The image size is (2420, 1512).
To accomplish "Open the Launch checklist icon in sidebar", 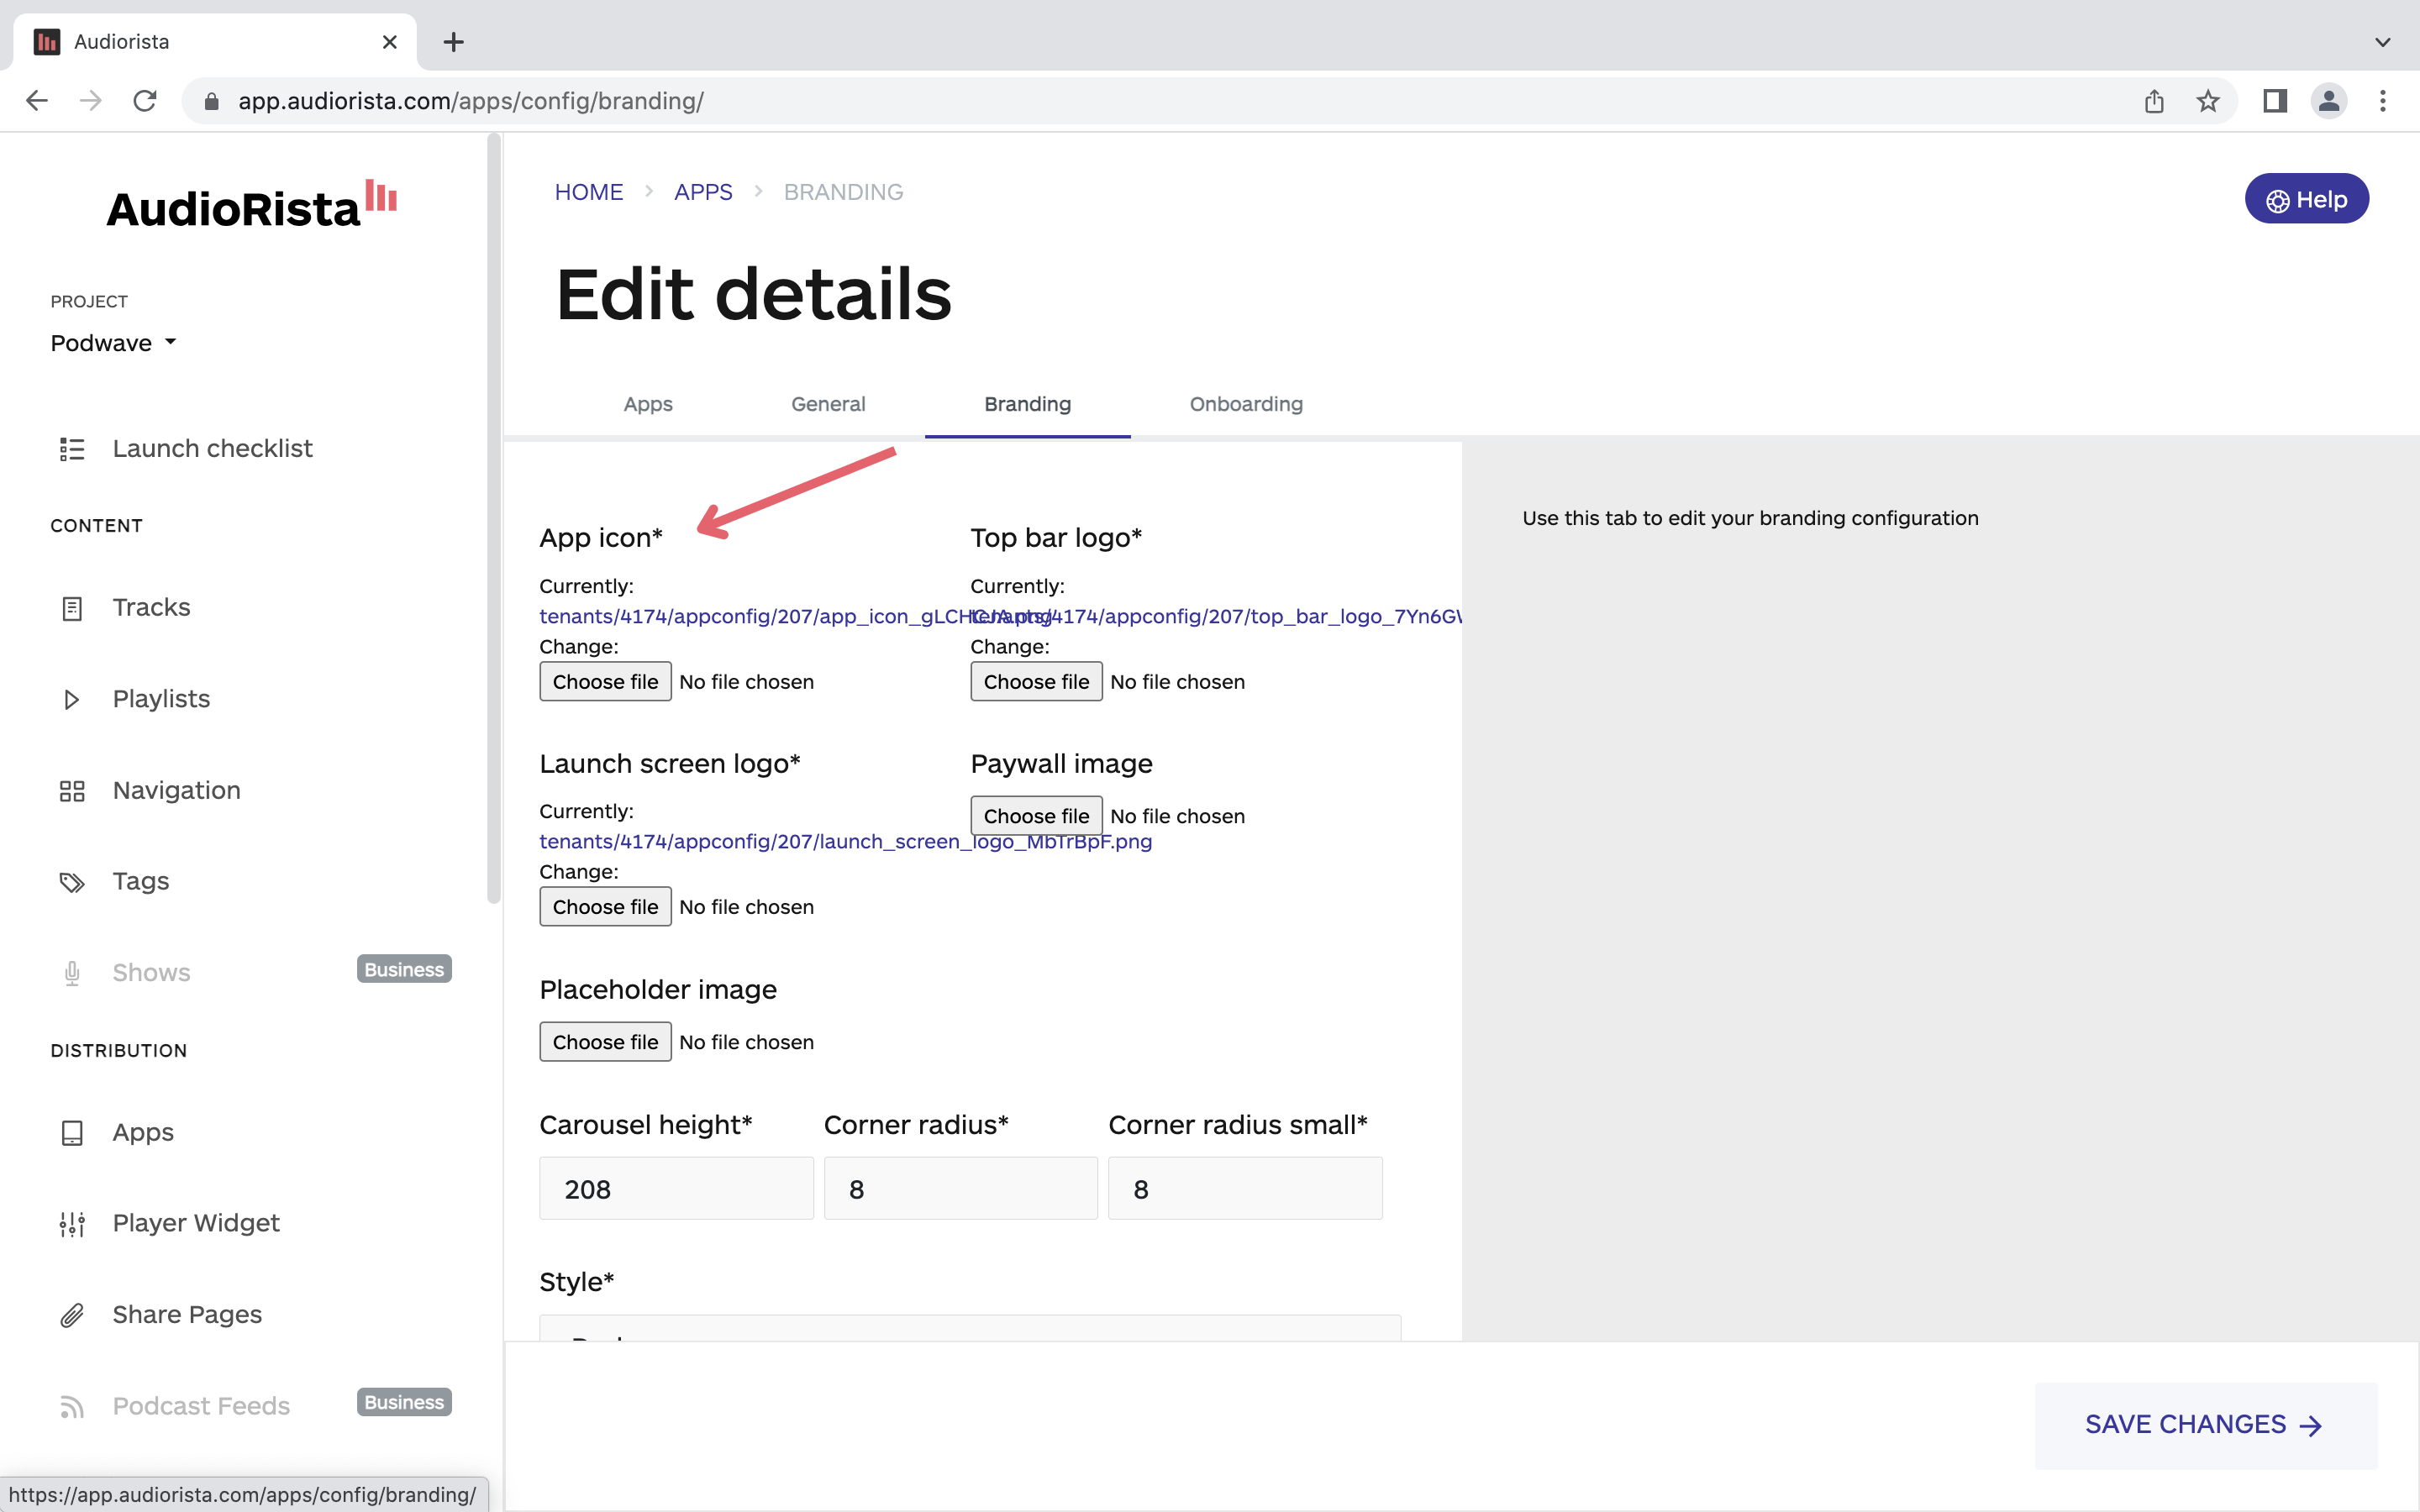I will pos(72,449).
